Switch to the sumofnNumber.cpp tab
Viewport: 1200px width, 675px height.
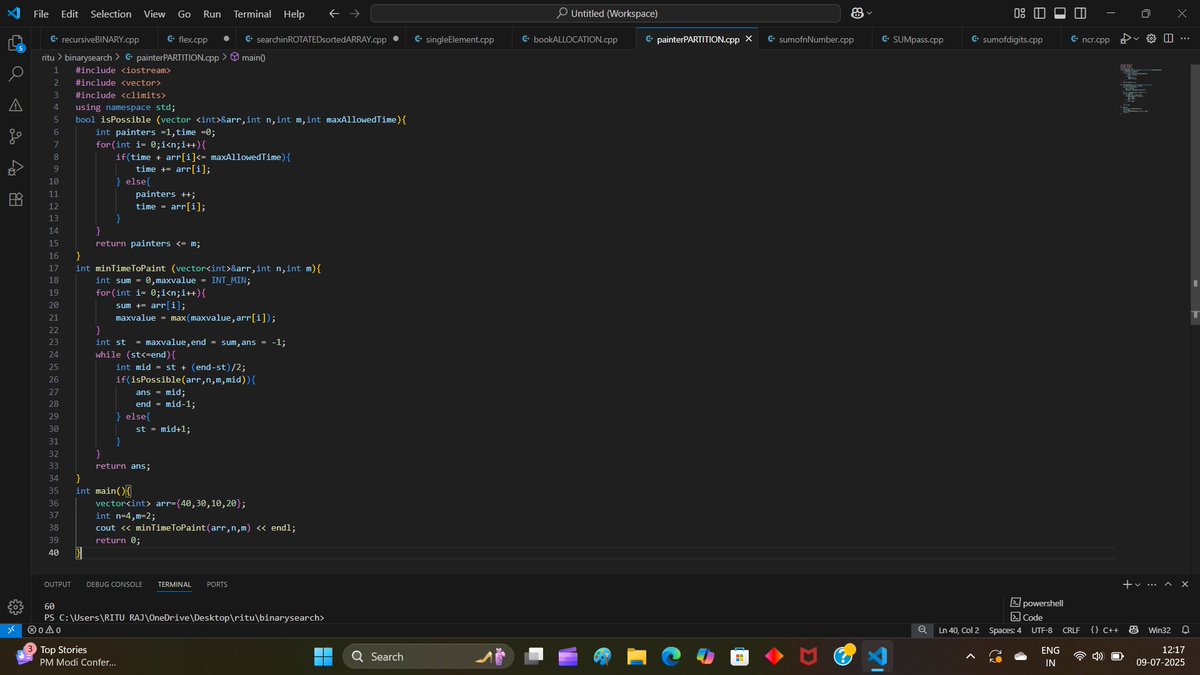(x=817, y=39)
